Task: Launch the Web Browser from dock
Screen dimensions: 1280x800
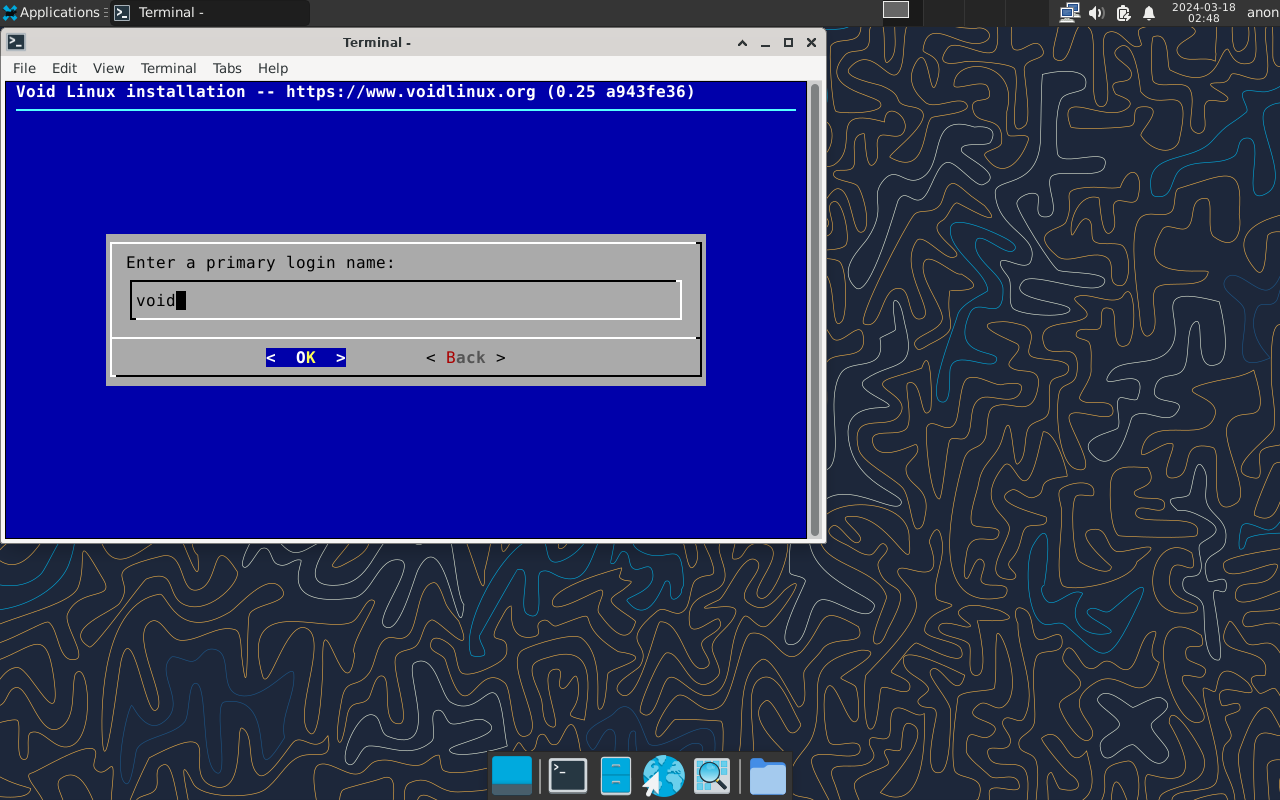Action: pyautogui.click(x=663, y=776)
